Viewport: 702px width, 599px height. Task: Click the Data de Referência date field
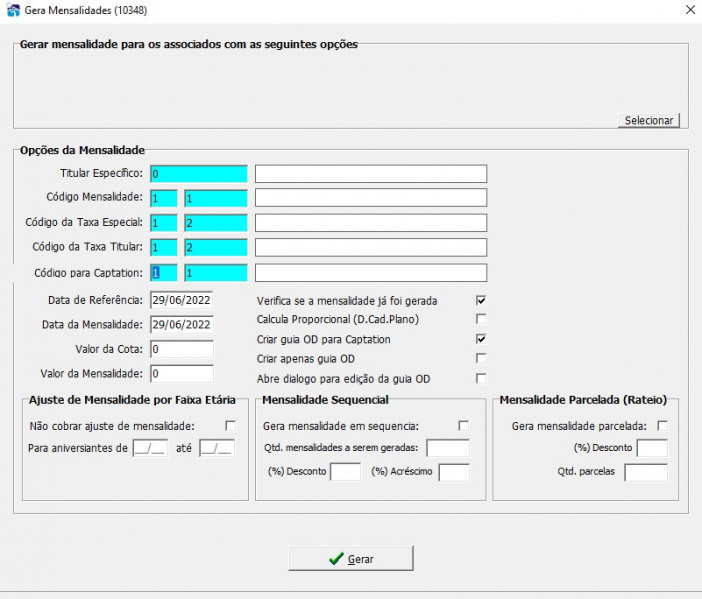[x=182, y=300]
